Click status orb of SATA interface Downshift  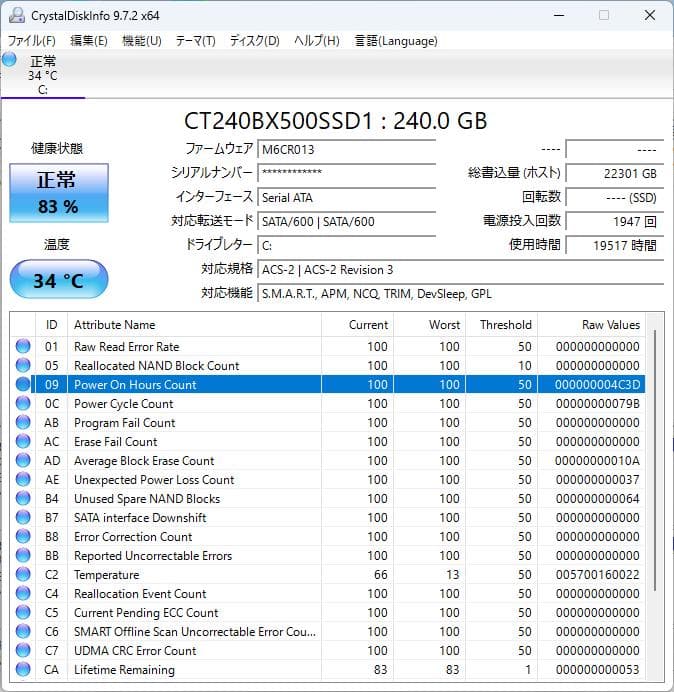point(23,517)
